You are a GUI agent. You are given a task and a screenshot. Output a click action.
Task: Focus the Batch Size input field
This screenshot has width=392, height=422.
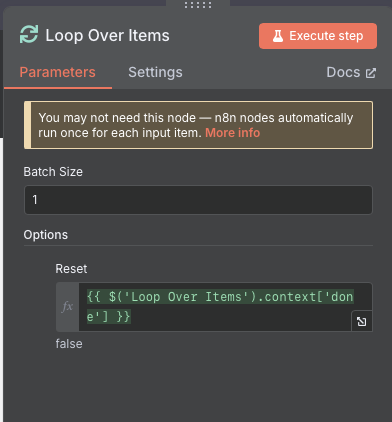[198, 200]
